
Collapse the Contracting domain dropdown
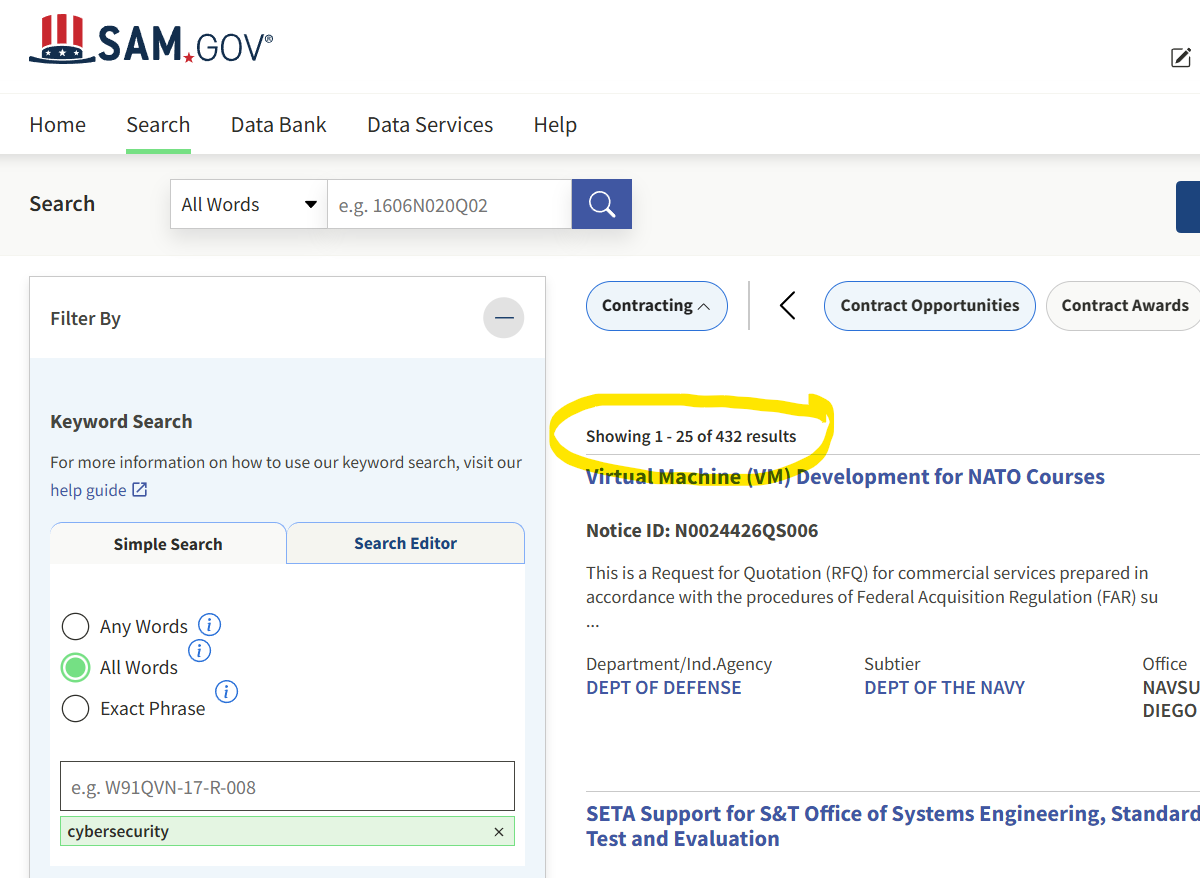click(x=656, y=306)
